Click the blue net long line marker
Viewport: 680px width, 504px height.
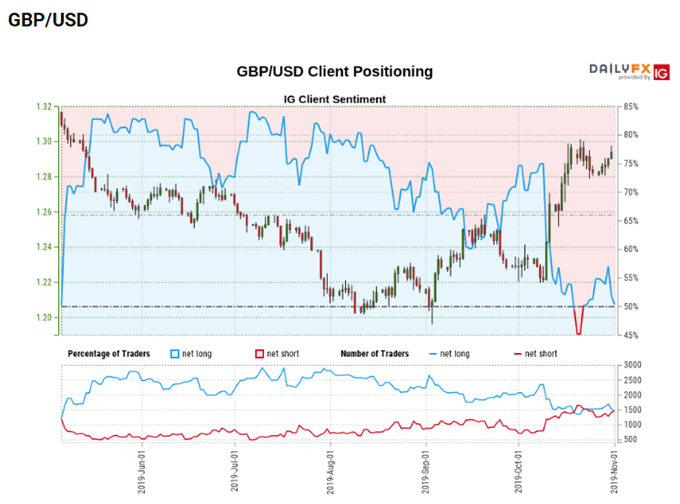click(x=433, y=354)
